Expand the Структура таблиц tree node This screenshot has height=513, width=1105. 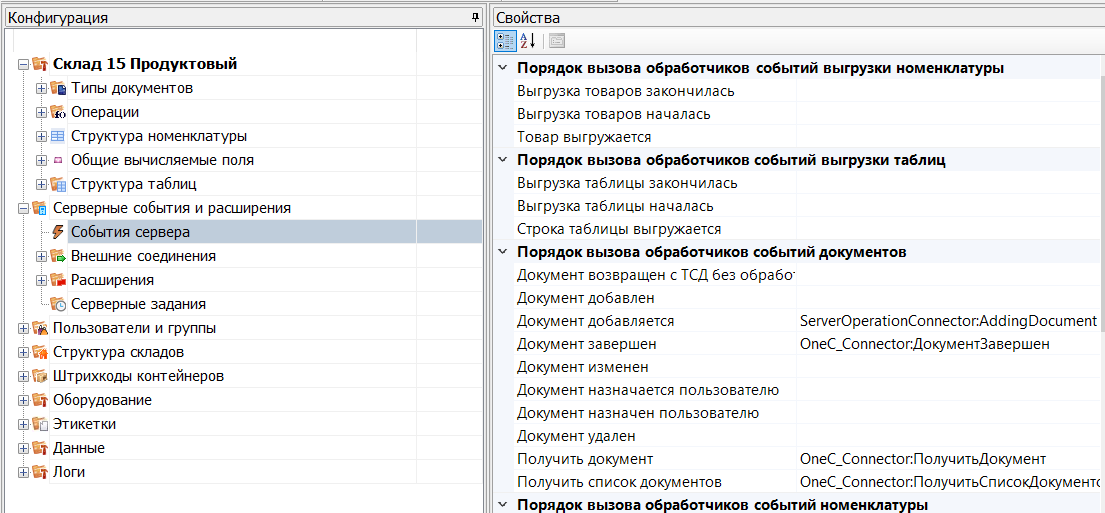click(x=42, y=185)
